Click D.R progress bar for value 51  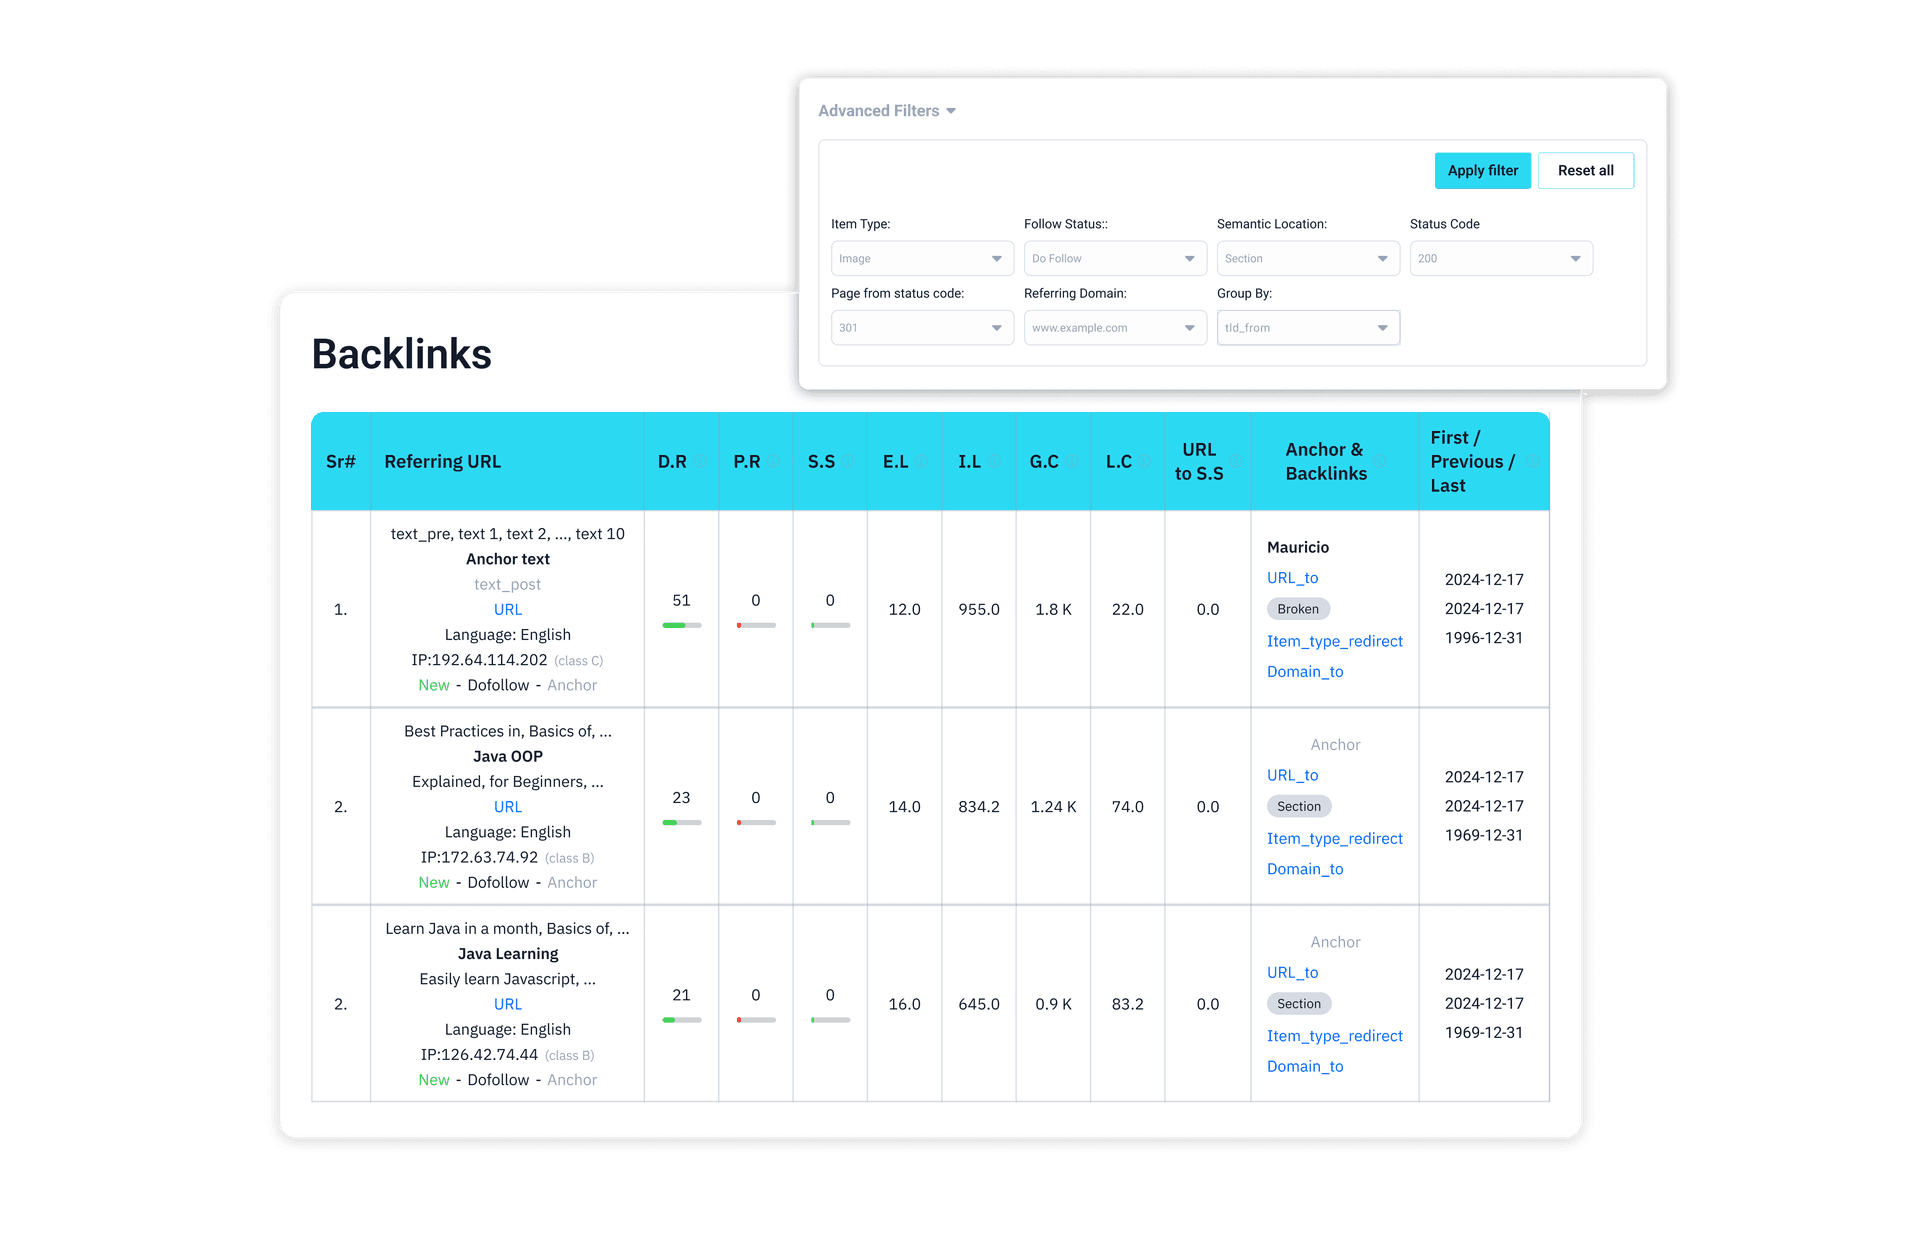681,625
